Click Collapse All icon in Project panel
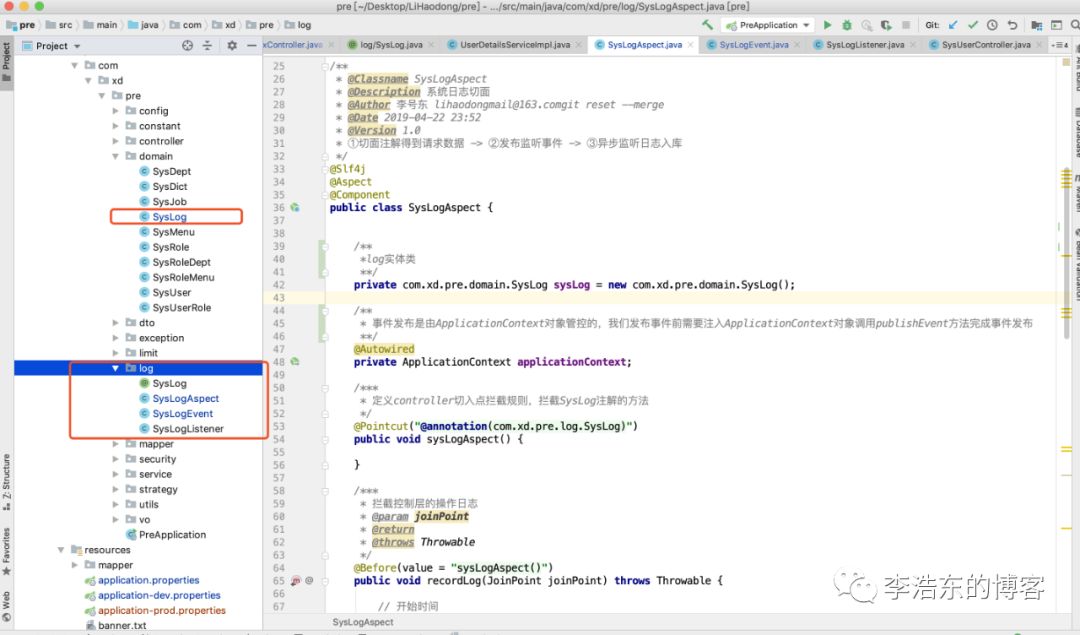Image resolution: width=1080 pixels, height=635 pixels. pyautogui.click(x=207, y=45)
